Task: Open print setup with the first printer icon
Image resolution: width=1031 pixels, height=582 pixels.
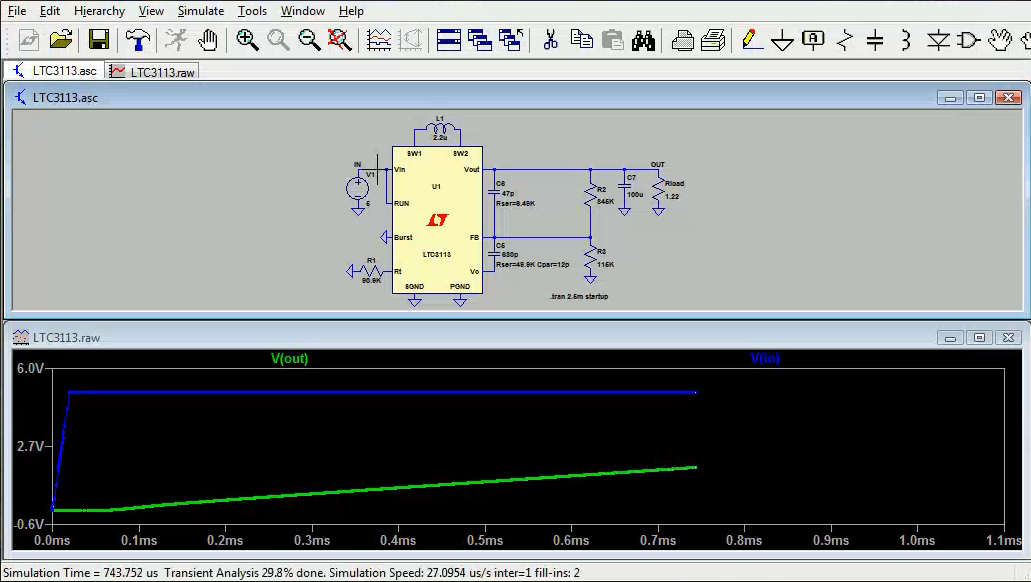Action: pos(683,40)
